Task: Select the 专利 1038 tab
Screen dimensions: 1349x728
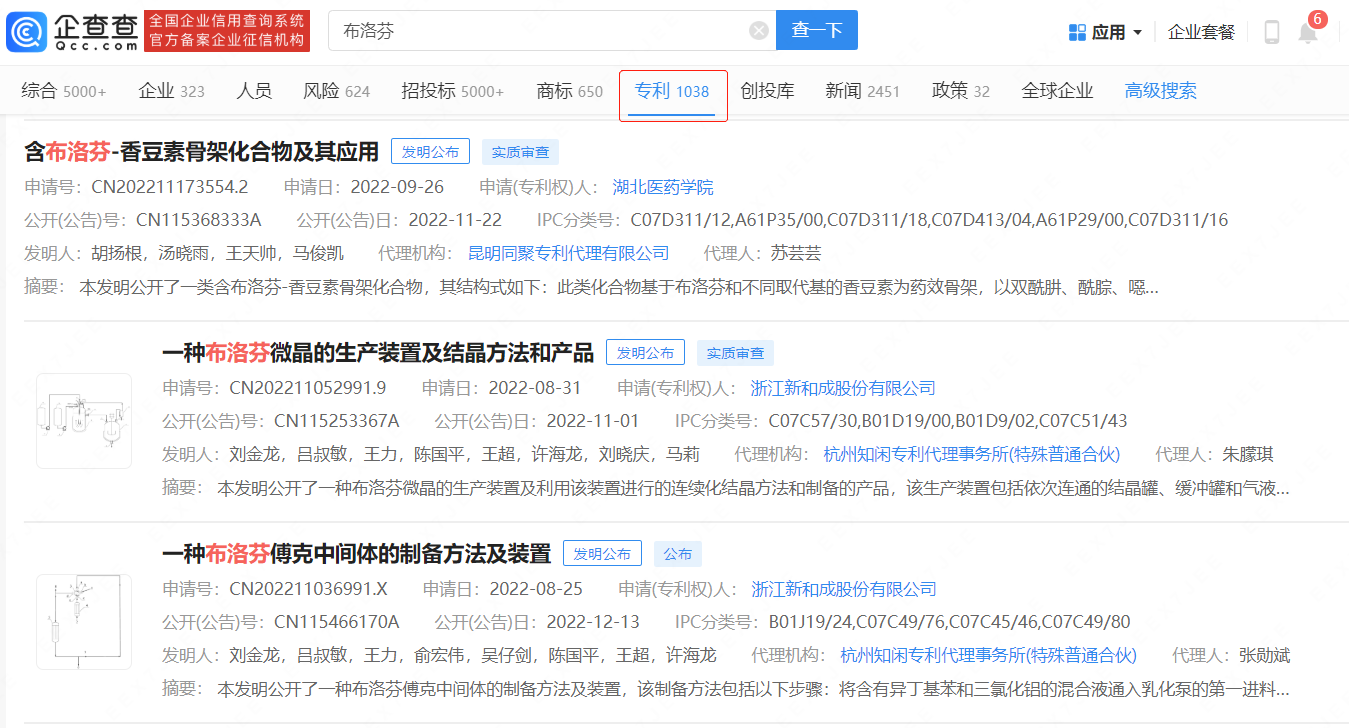Action: (x=673, y=94)
